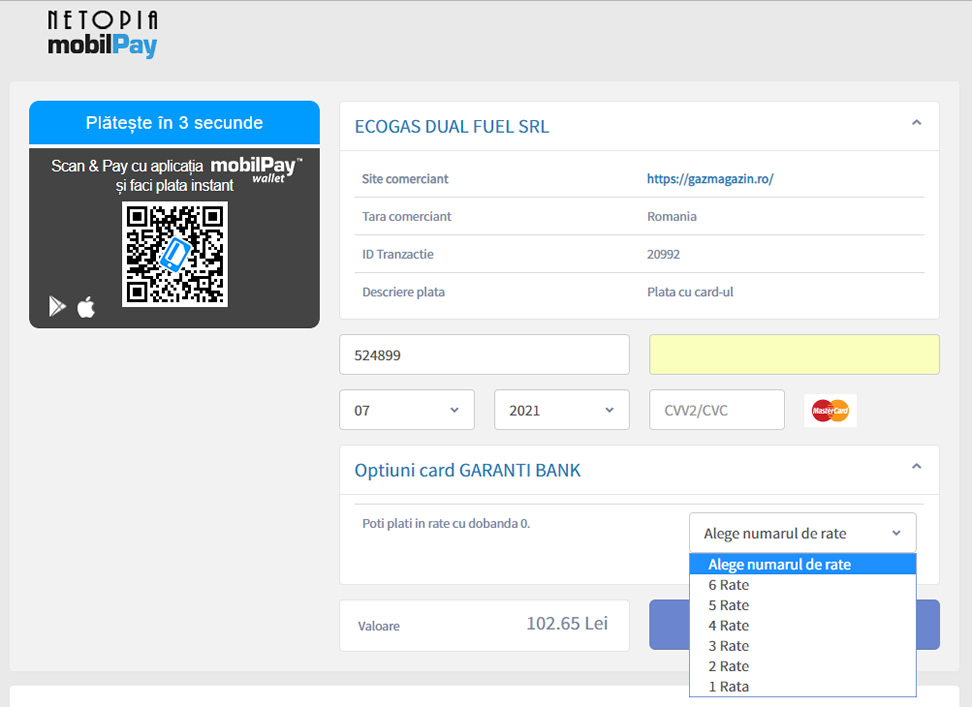
Task: Collapse the ECOGAS DUAL FUEL SRL panel
Action: (916, 123)
